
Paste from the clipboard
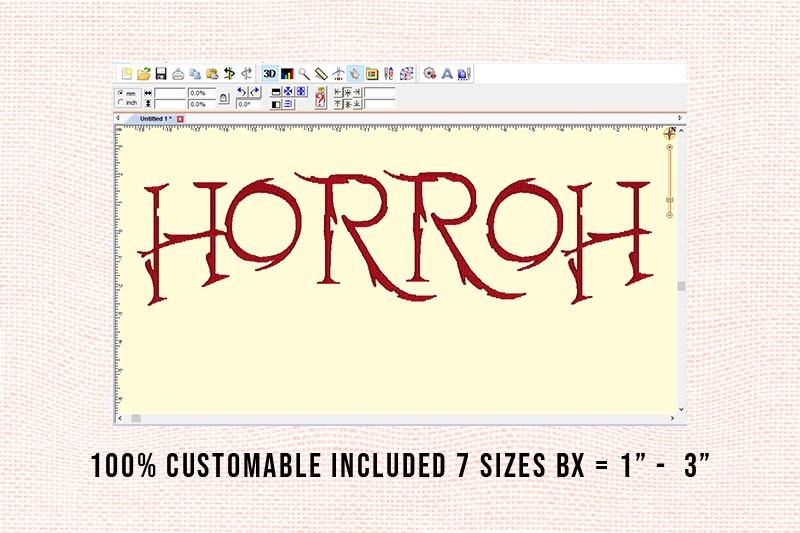(212, 74)
